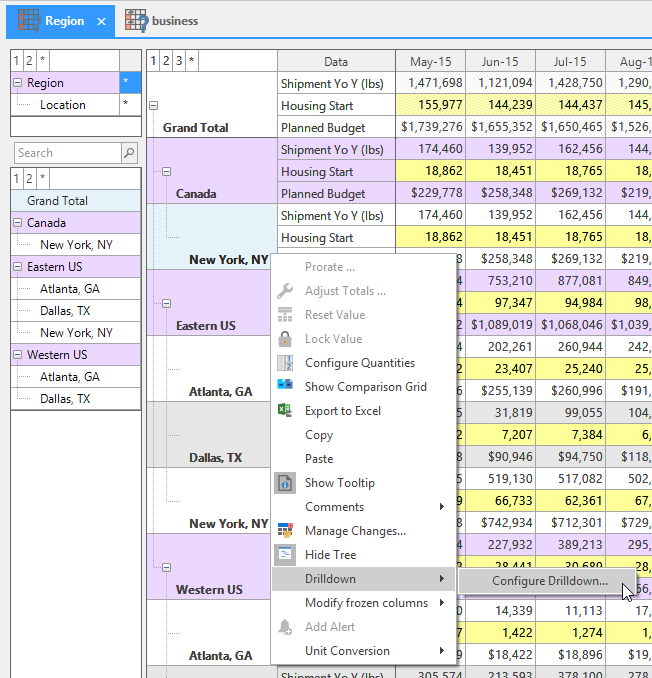Click the business tab grid icon
The height and width of the screenshot is (678, 652).
click(136, 20)
